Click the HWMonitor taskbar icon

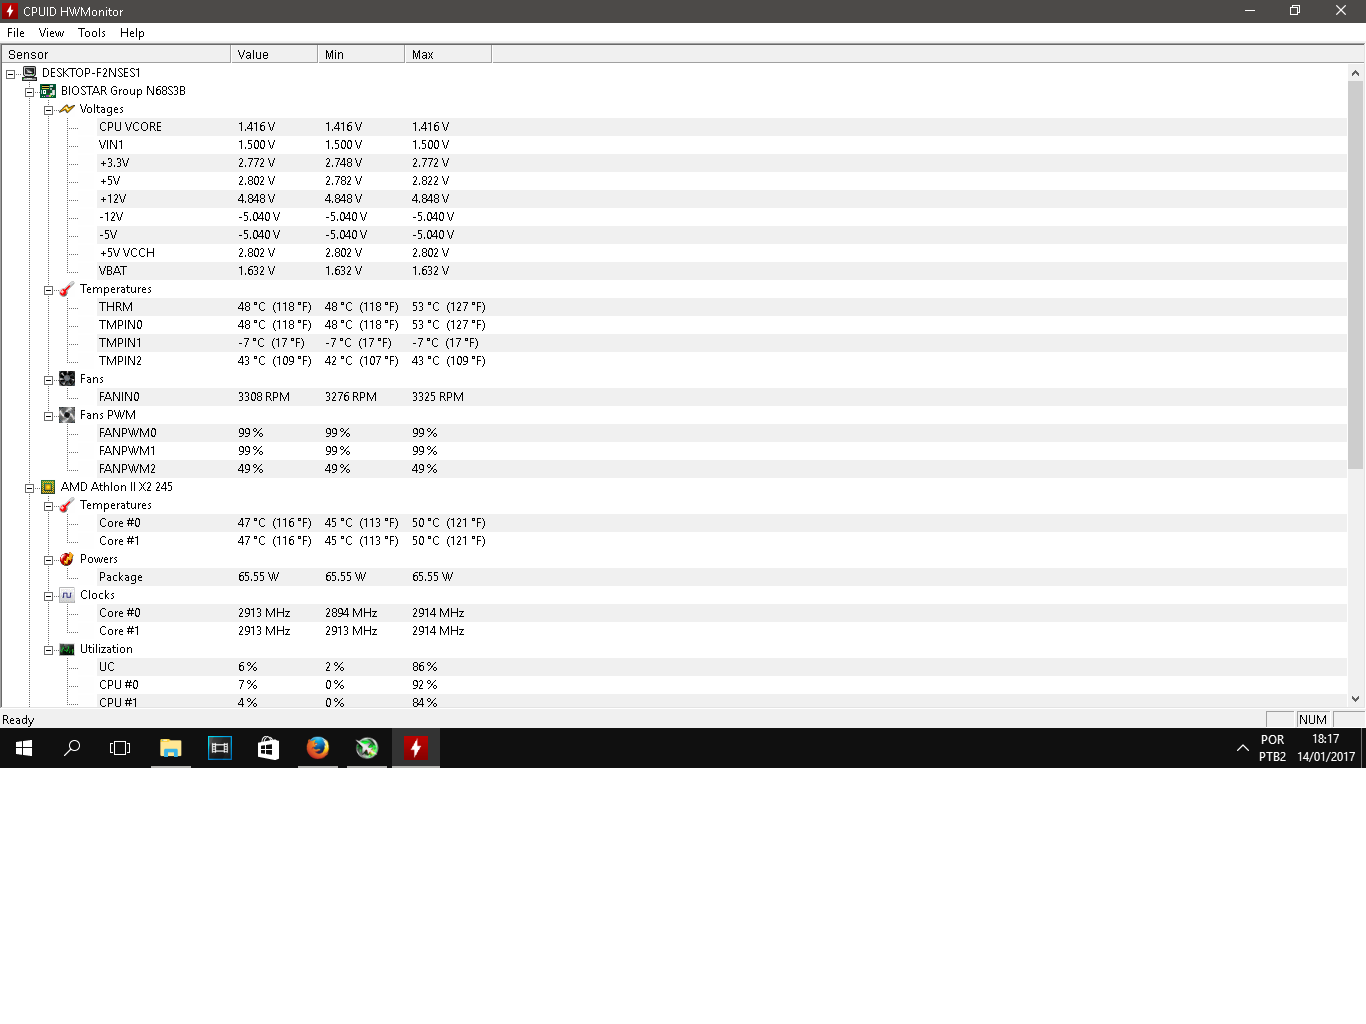[415, 748]
